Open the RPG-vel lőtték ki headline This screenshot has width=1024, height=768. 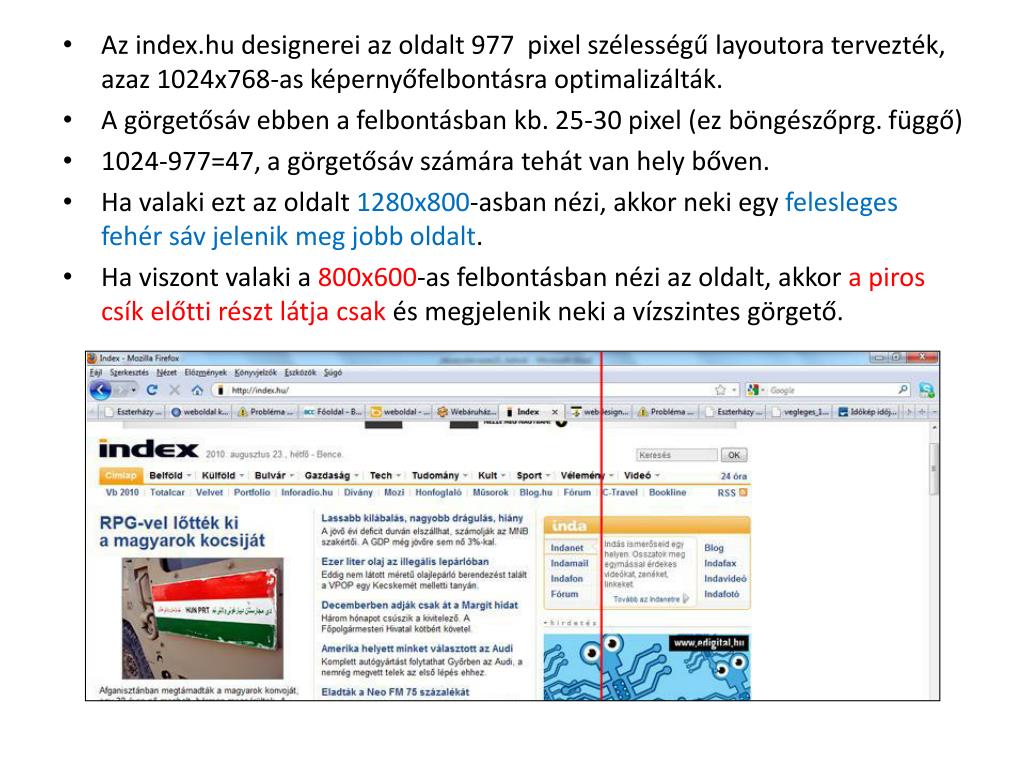182,532
